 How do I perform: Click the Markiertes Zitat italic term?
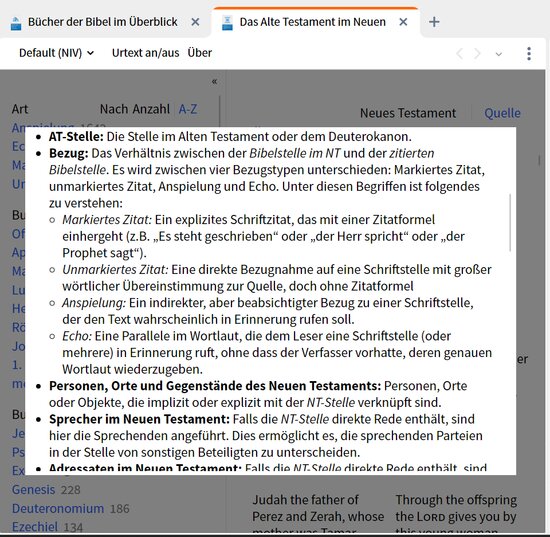pos(107,220)
